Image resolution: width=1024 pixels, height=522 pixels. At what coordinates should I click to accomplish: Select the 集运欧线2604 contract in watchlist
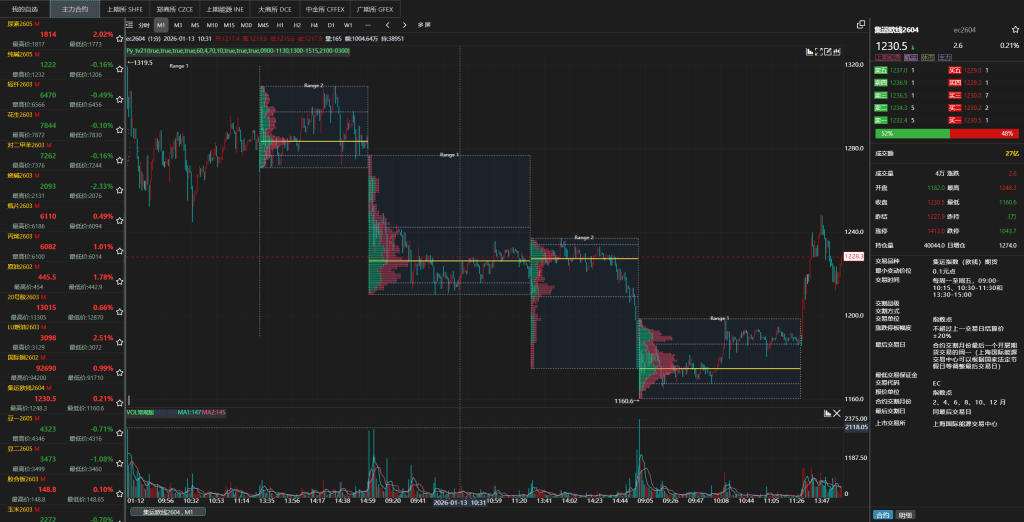click(30, 387)
